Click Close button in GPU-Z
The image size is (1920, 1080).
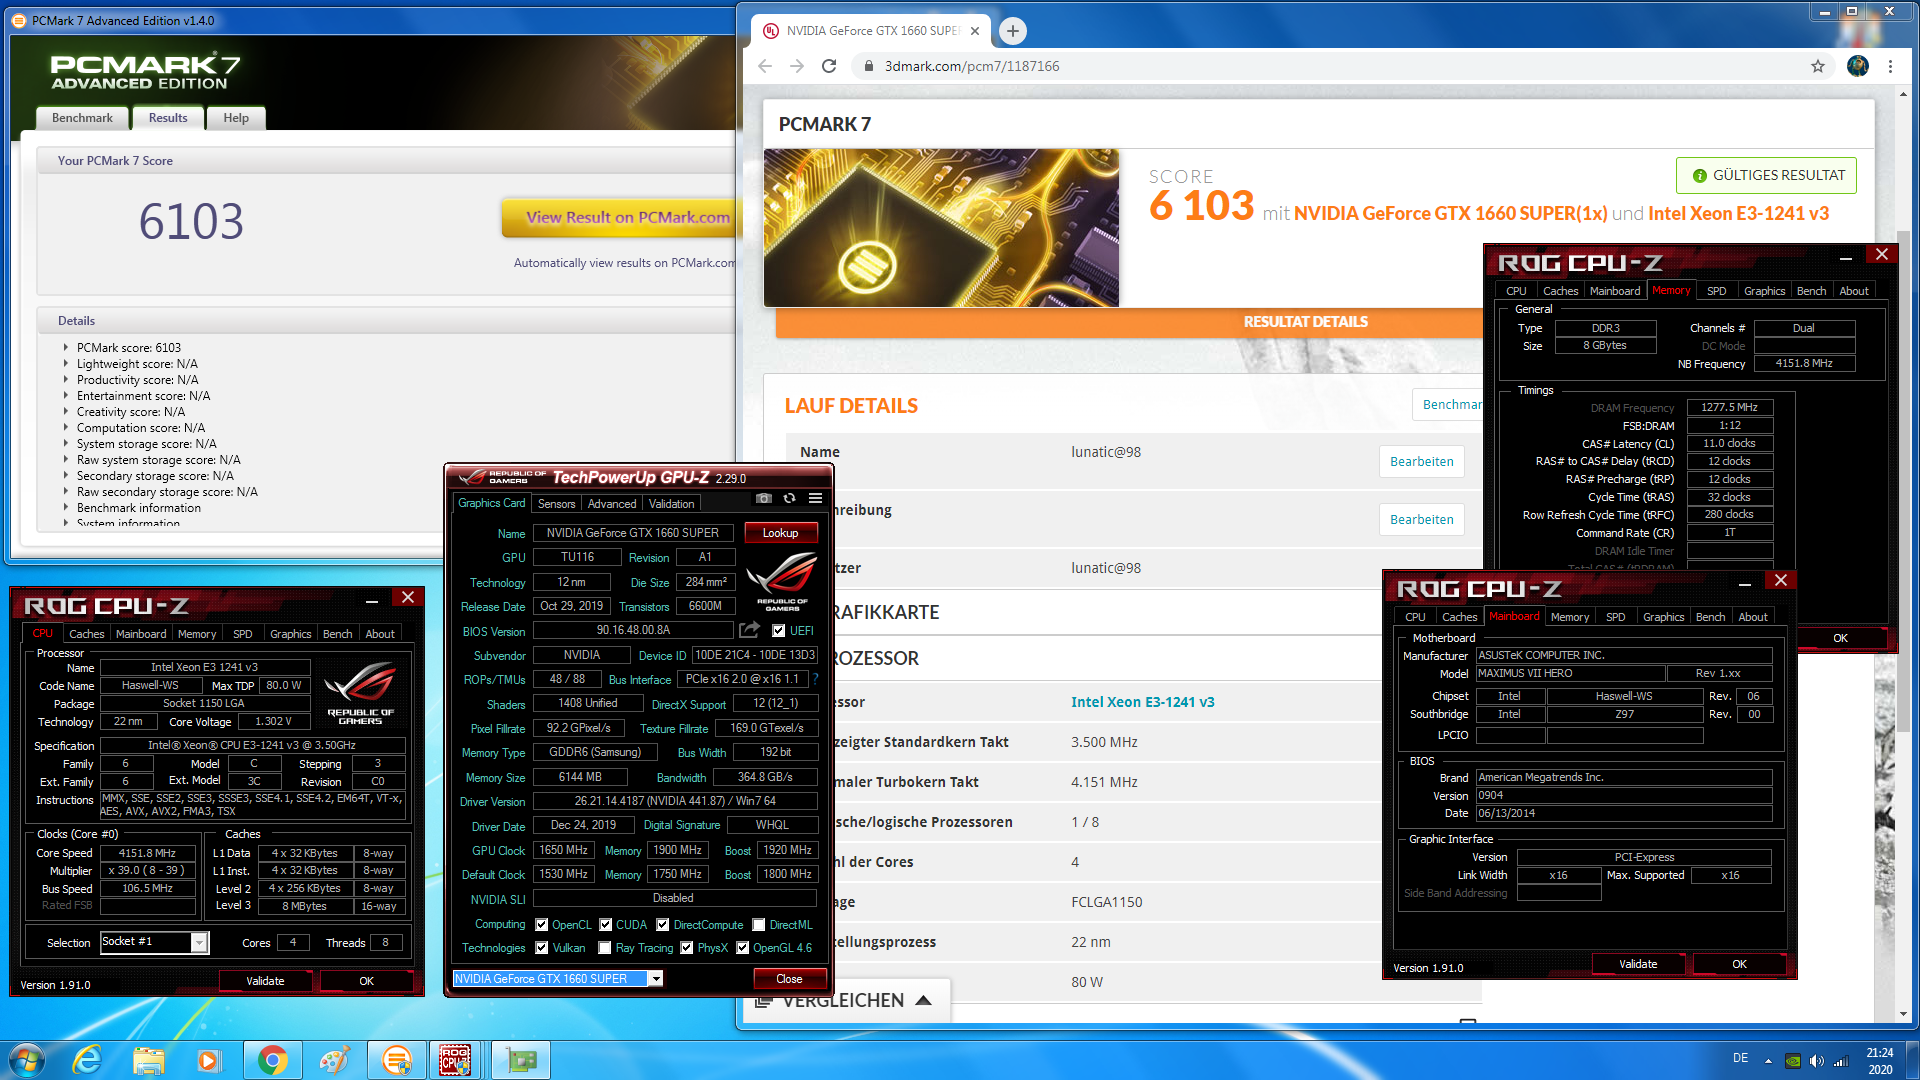pos(789,979)
